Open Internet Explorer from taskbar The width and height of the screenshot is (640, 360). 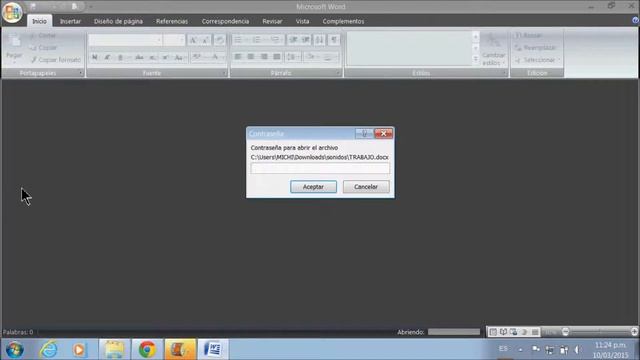tap(48, 349)
